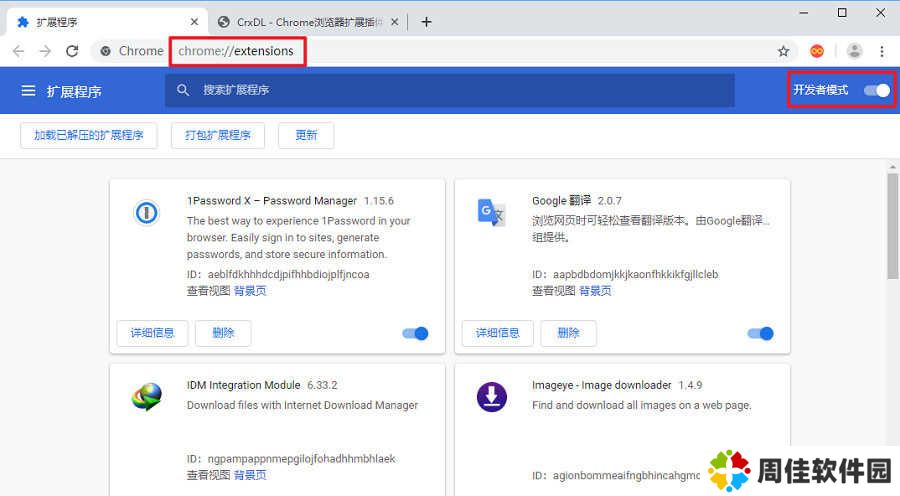Click the 搜索扩展程序 search field
Viewport: 900px width, 496px height.
coord(450,90)
